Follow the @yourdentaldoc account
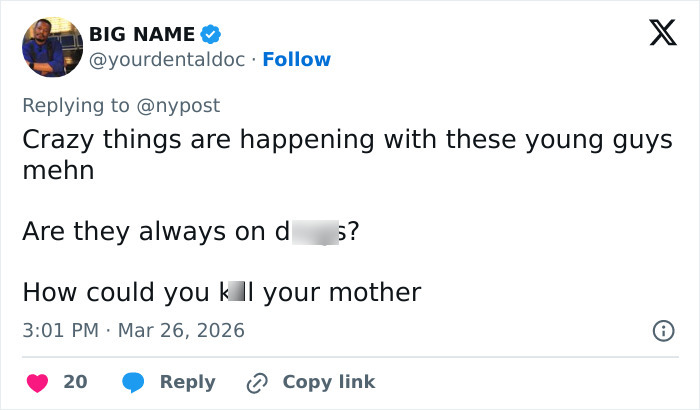Image resolution: width=700 pixels, height=410 pixels. click(296, 60)
